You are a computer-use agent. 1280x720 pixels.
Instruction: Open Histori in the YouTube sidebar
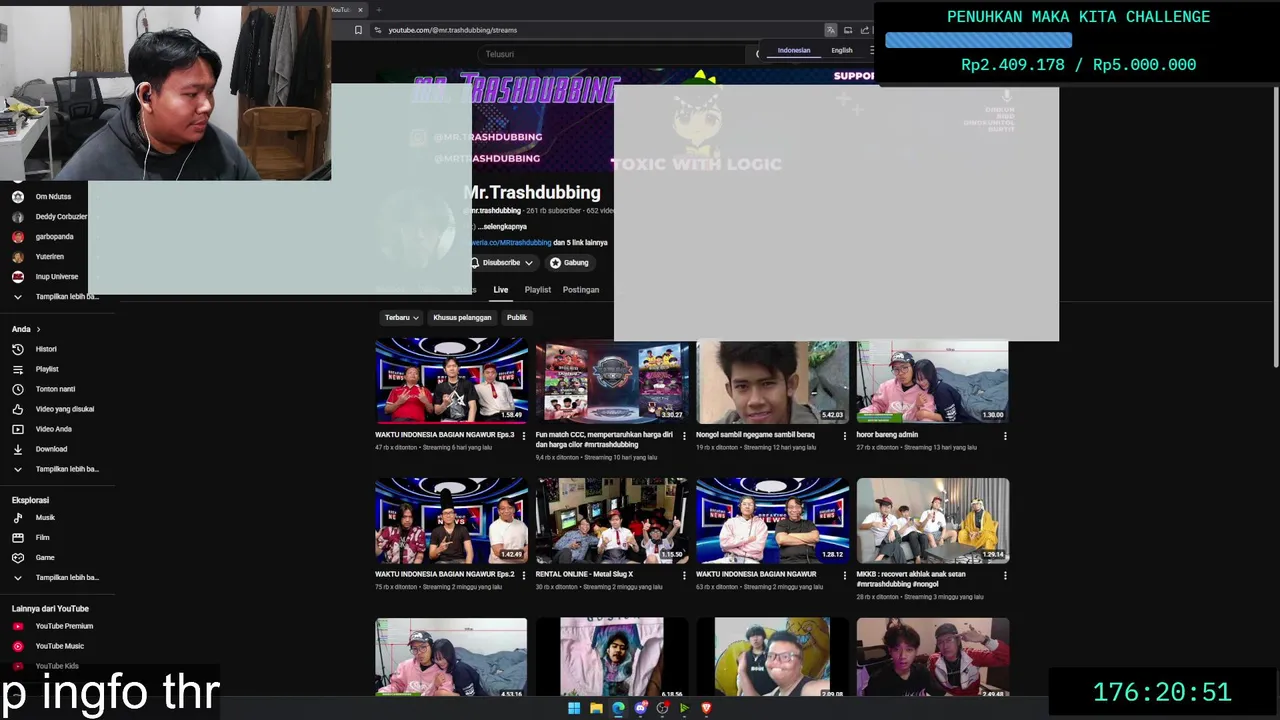46,349
